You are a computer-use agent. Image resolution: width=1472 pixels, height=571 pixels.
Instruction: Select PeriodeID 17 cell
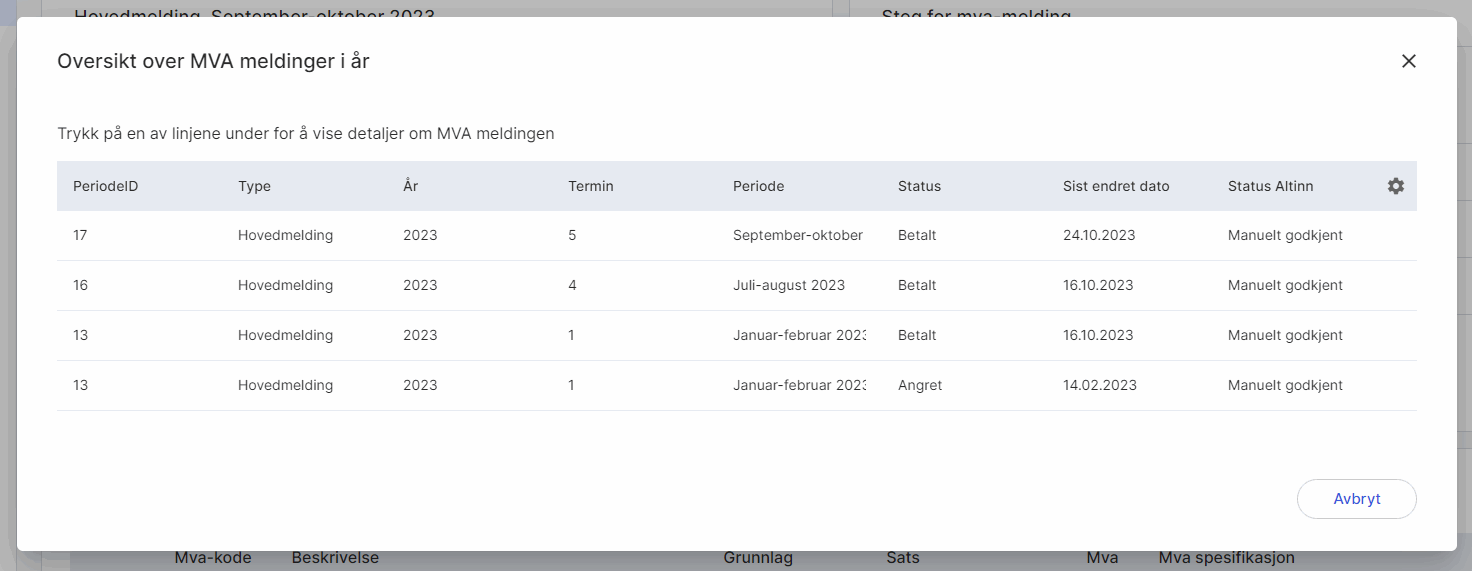coord(81,236)
